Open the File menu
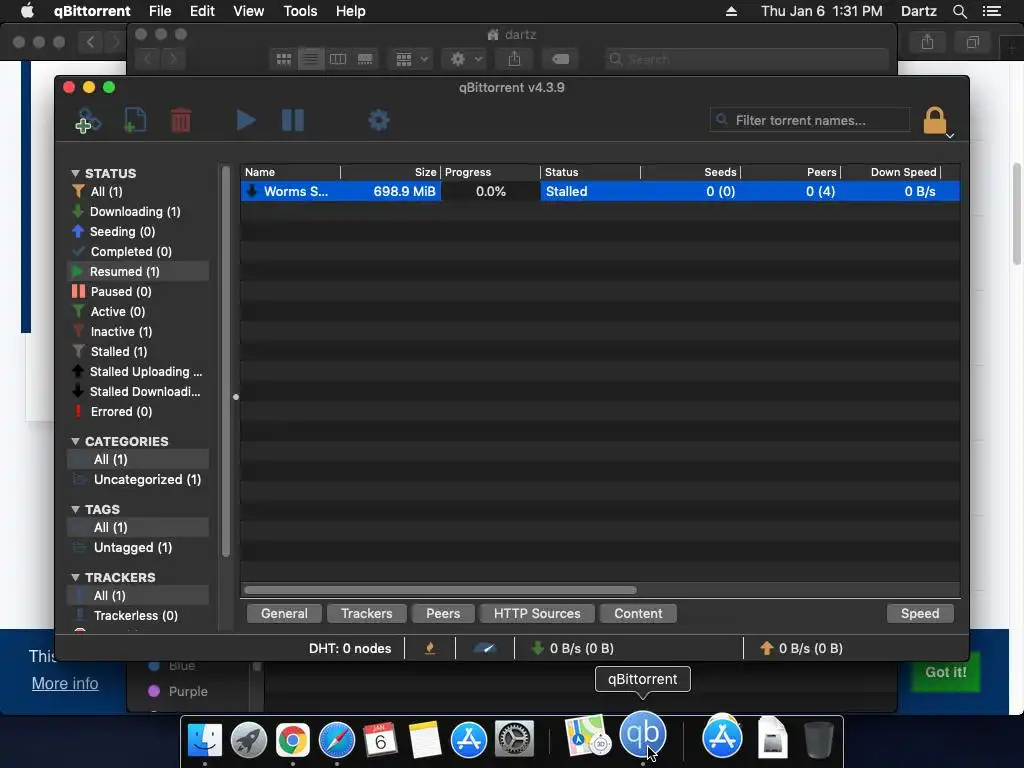Image resolution: width=1024 pixels, height=768 pixels. pos(160,11)
